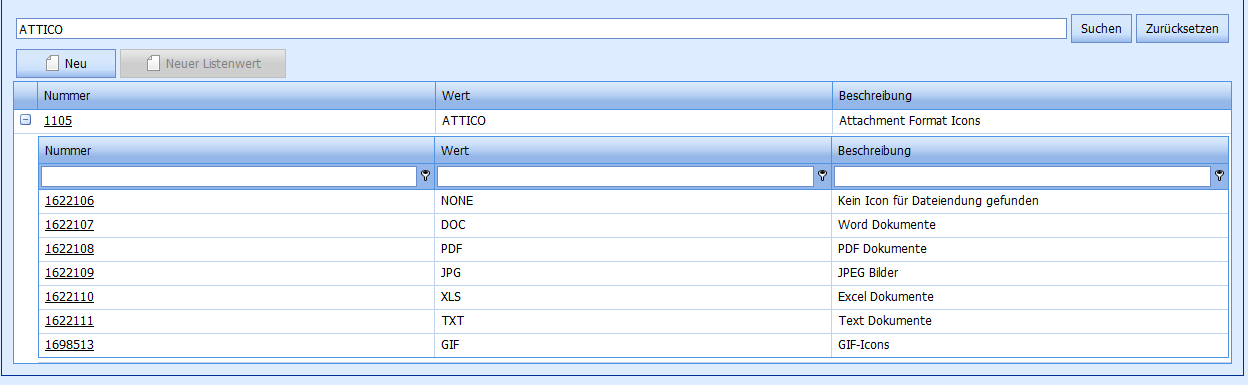The image size is (1248, 385).
Task: Open list value 1622108 for PDF
Action: point(69,249)
